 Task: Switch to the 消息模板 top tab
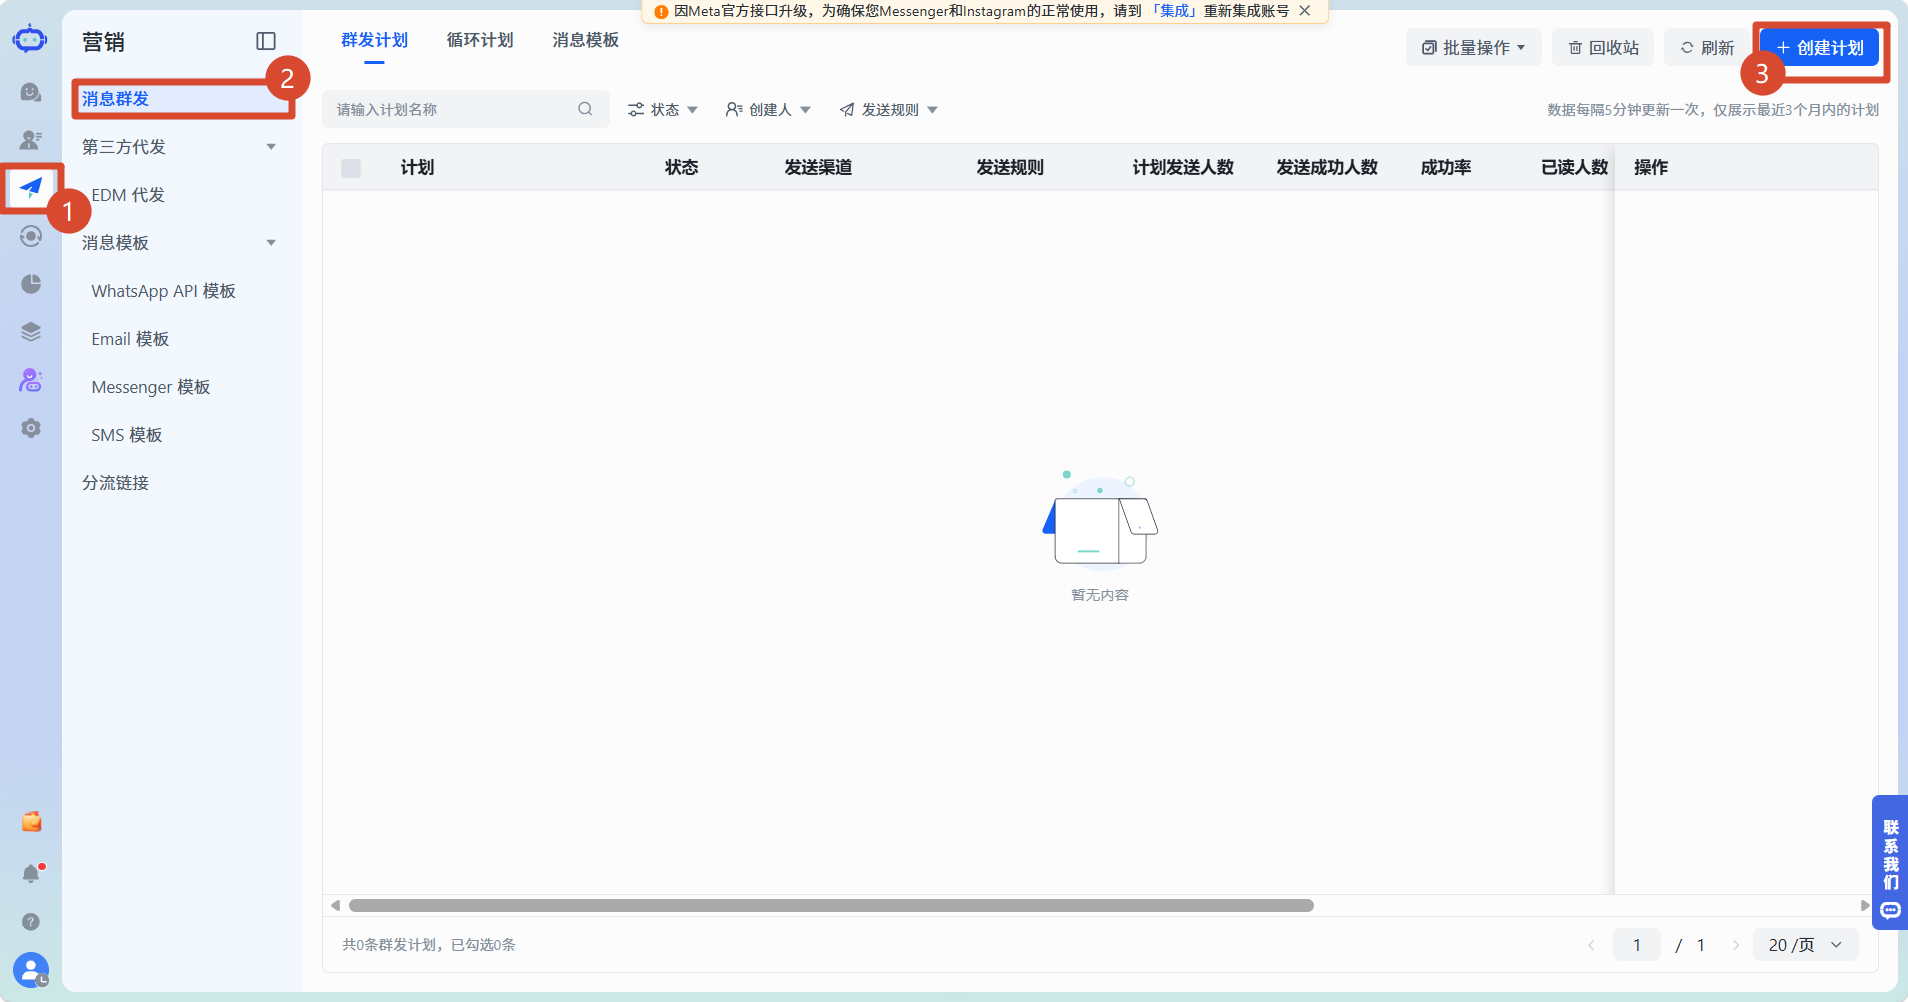click(x=586, y=40)
